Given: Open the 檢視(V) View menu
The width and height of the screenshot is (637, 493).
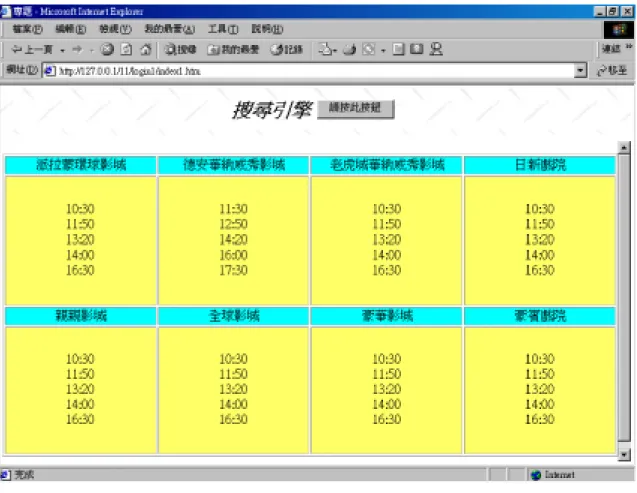Looking at the screenshot, I should pyautogui.click(x=115, y=29).
